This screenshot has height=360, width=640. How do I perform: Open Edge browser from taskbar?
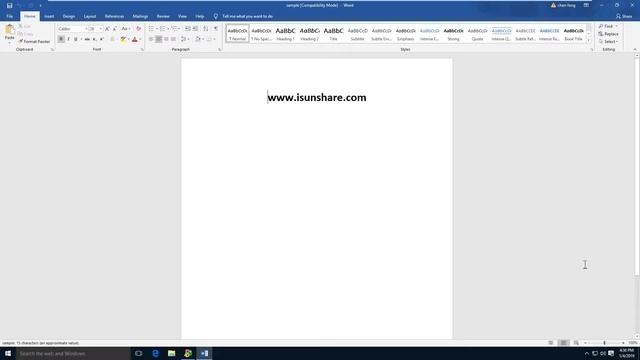(x=155, y=353)
